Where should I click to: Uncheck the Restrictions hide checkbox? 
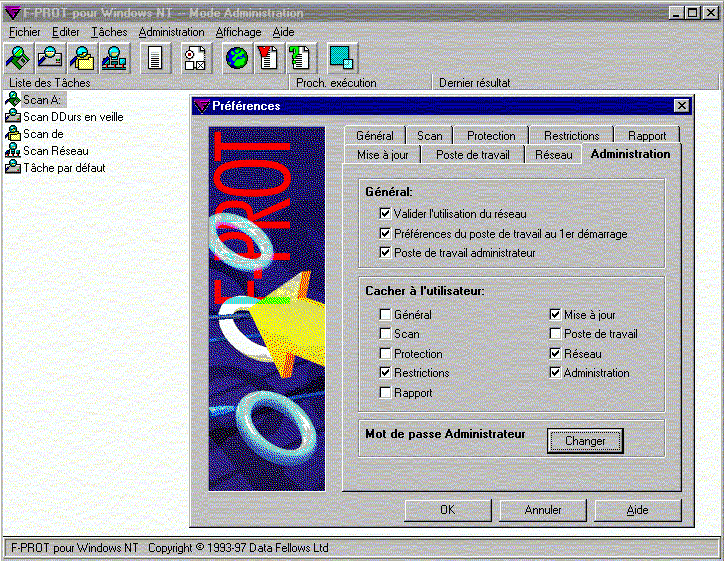385,372
